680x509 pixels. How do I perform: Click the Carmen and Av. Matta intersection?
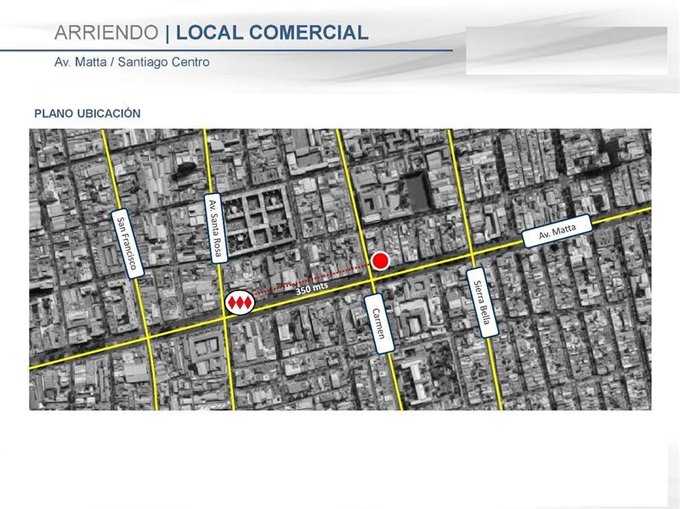point(372,280)
